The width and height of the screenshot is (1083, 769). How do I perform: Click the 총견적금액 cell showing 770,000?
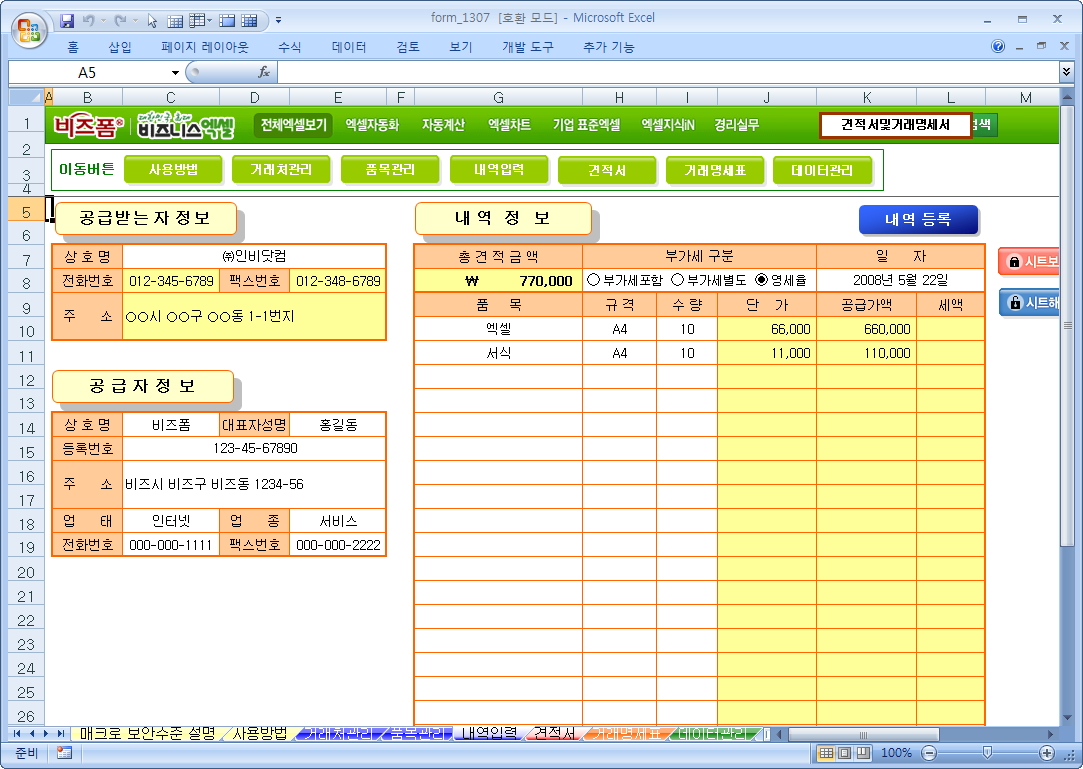498,281
